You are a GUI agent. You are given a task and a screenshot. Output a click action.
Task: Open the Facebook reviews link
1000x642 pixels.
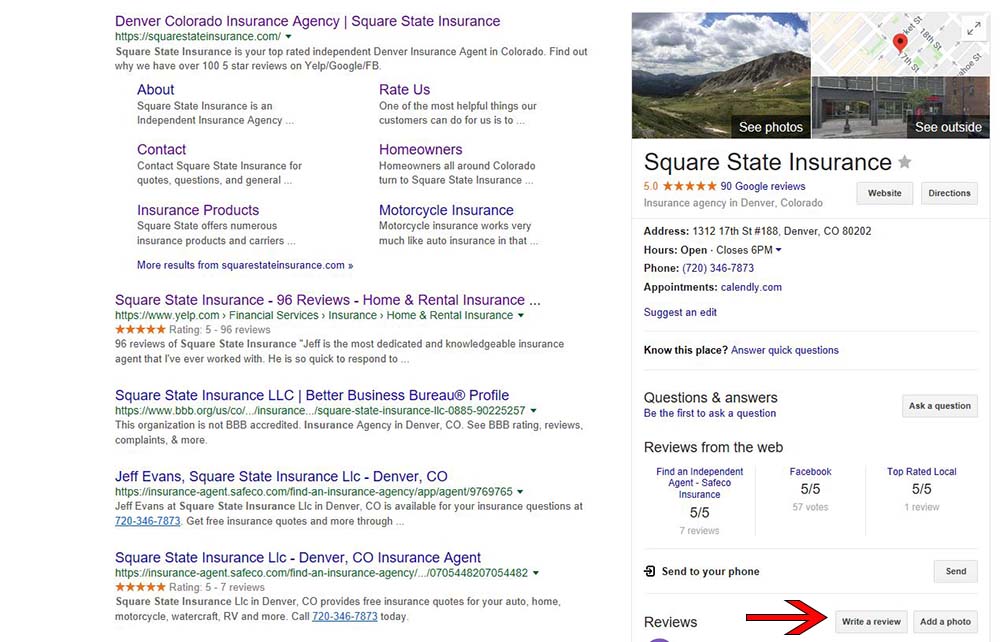pyautogui.click(x=811, y=472)
